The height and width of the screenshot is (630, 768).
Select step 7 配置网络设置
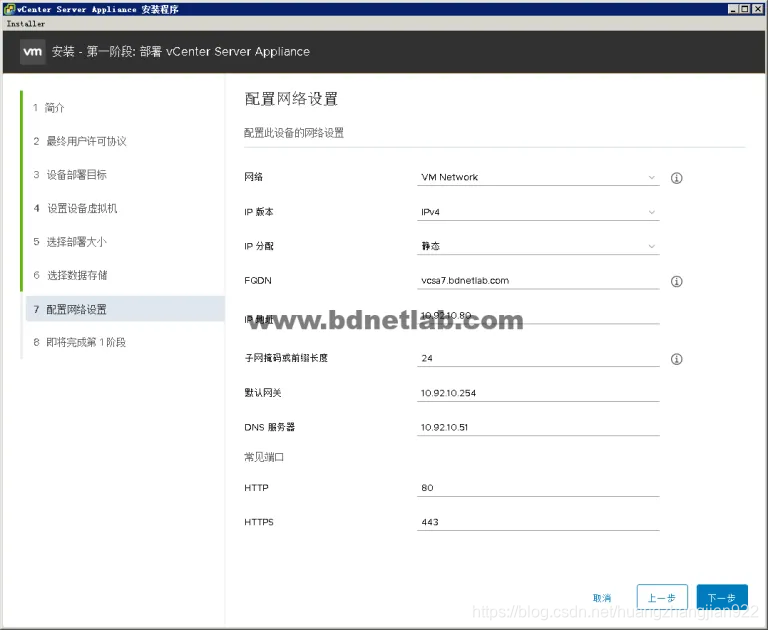tap(125, 309)
